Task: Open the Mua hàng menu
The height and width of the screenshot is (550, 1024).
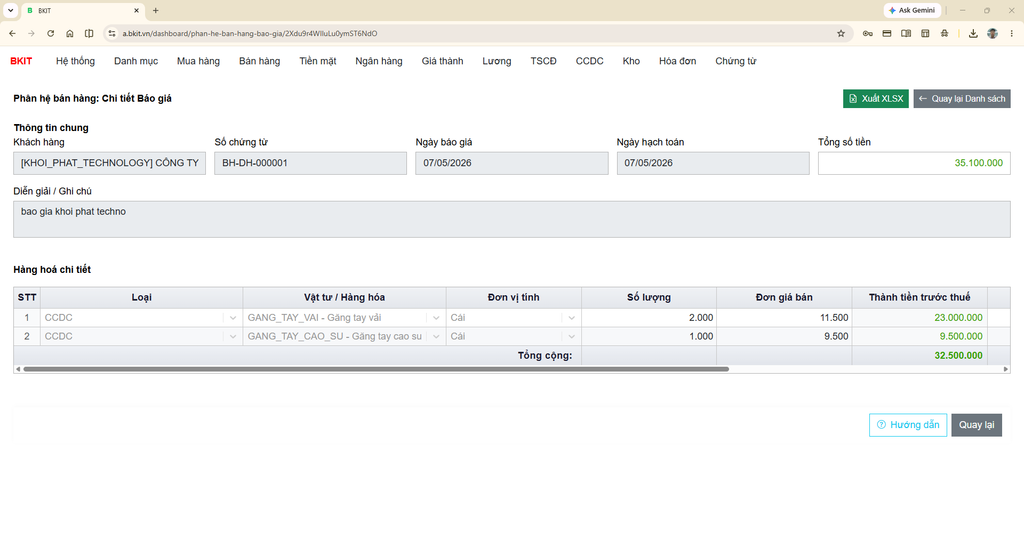Action: click(x=199, y=61)
